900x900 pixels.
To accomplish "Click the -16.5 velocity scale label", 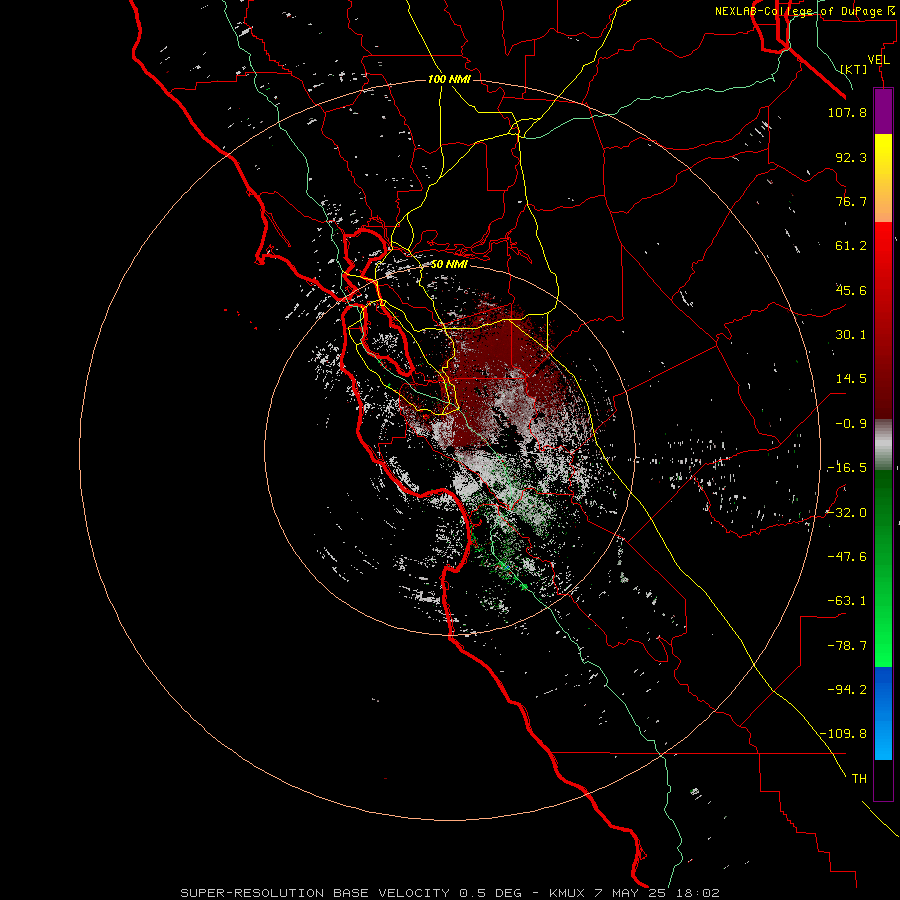I will point(847,468).
